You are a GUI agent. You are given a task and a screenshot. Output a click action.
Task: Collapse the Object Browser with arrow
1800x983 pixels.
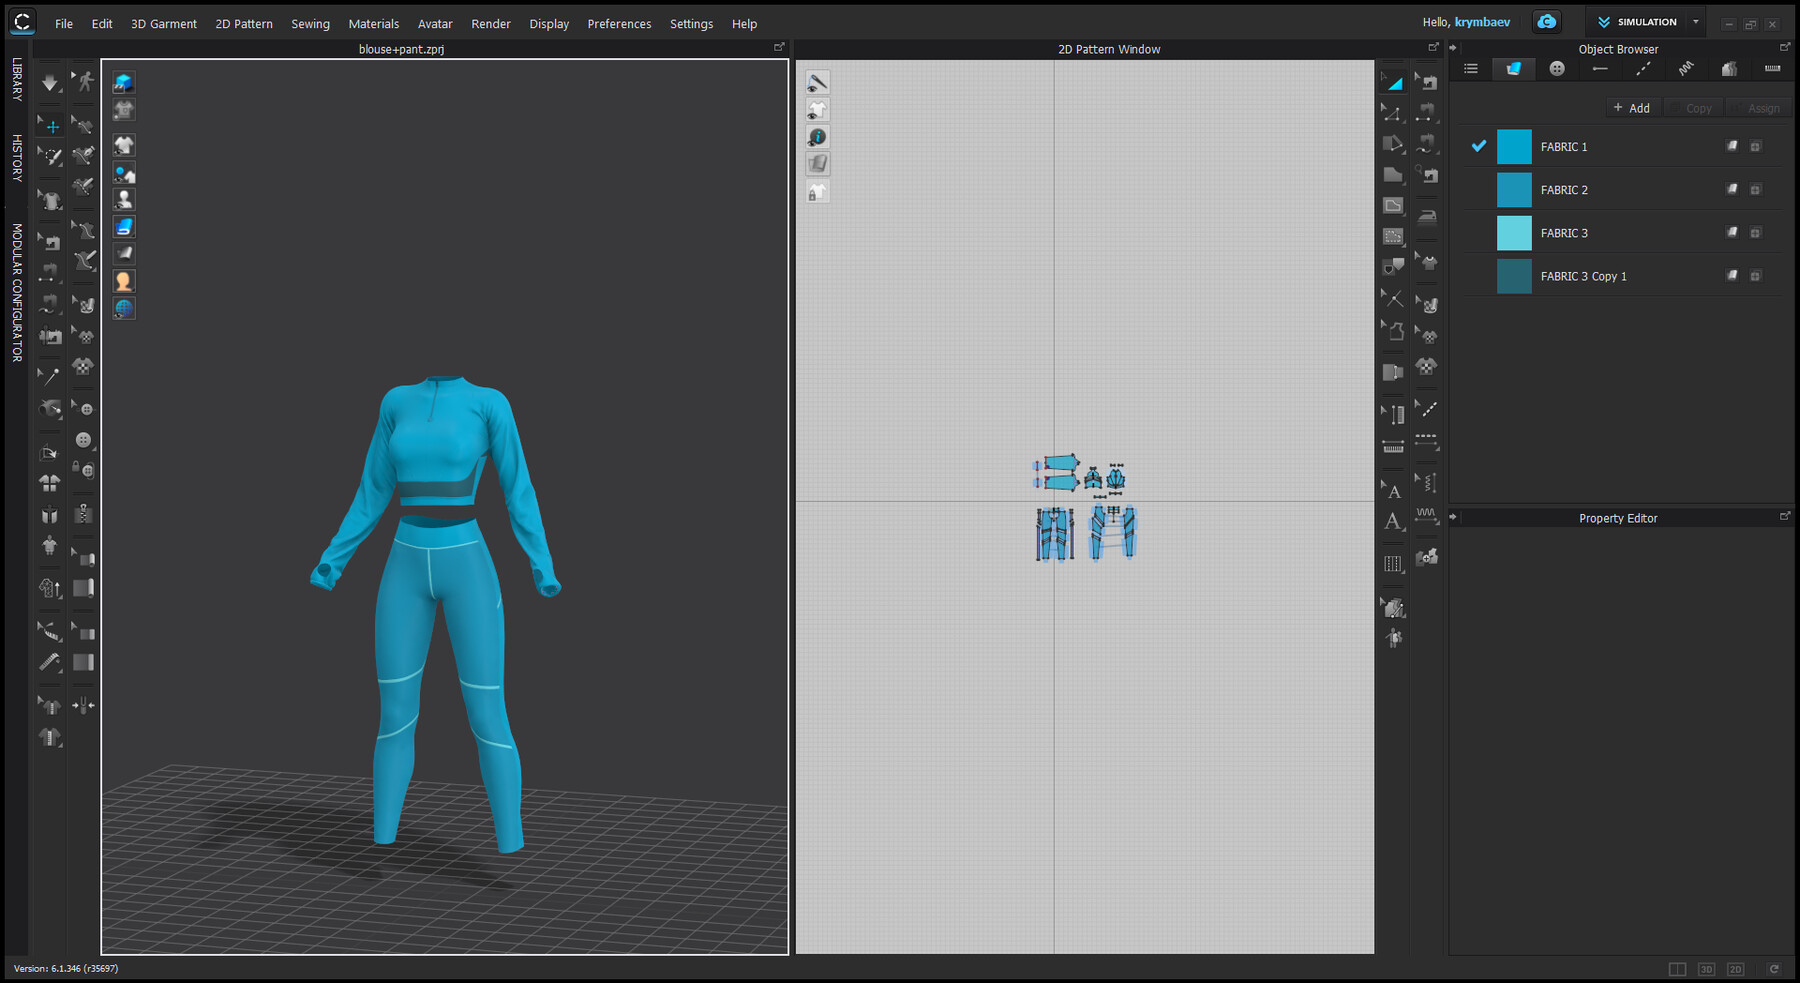point(1453,48)
